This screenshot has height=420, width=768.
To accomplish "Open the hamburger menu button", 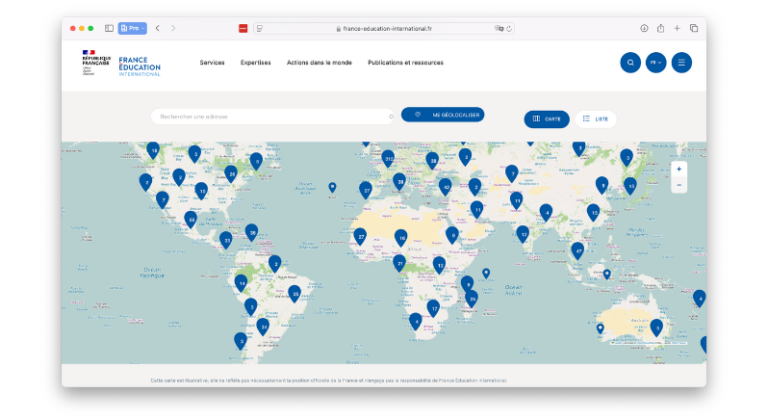I will click(681, 62).
